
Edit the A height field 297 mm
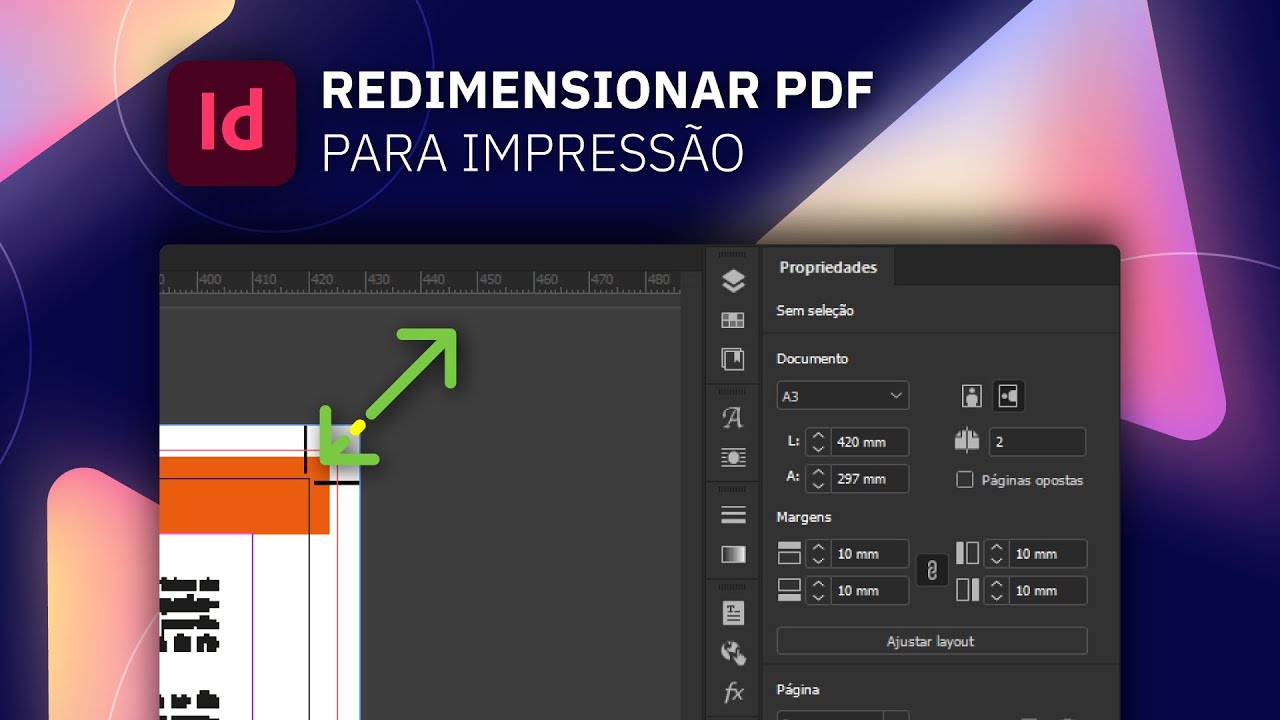point(869,478)
